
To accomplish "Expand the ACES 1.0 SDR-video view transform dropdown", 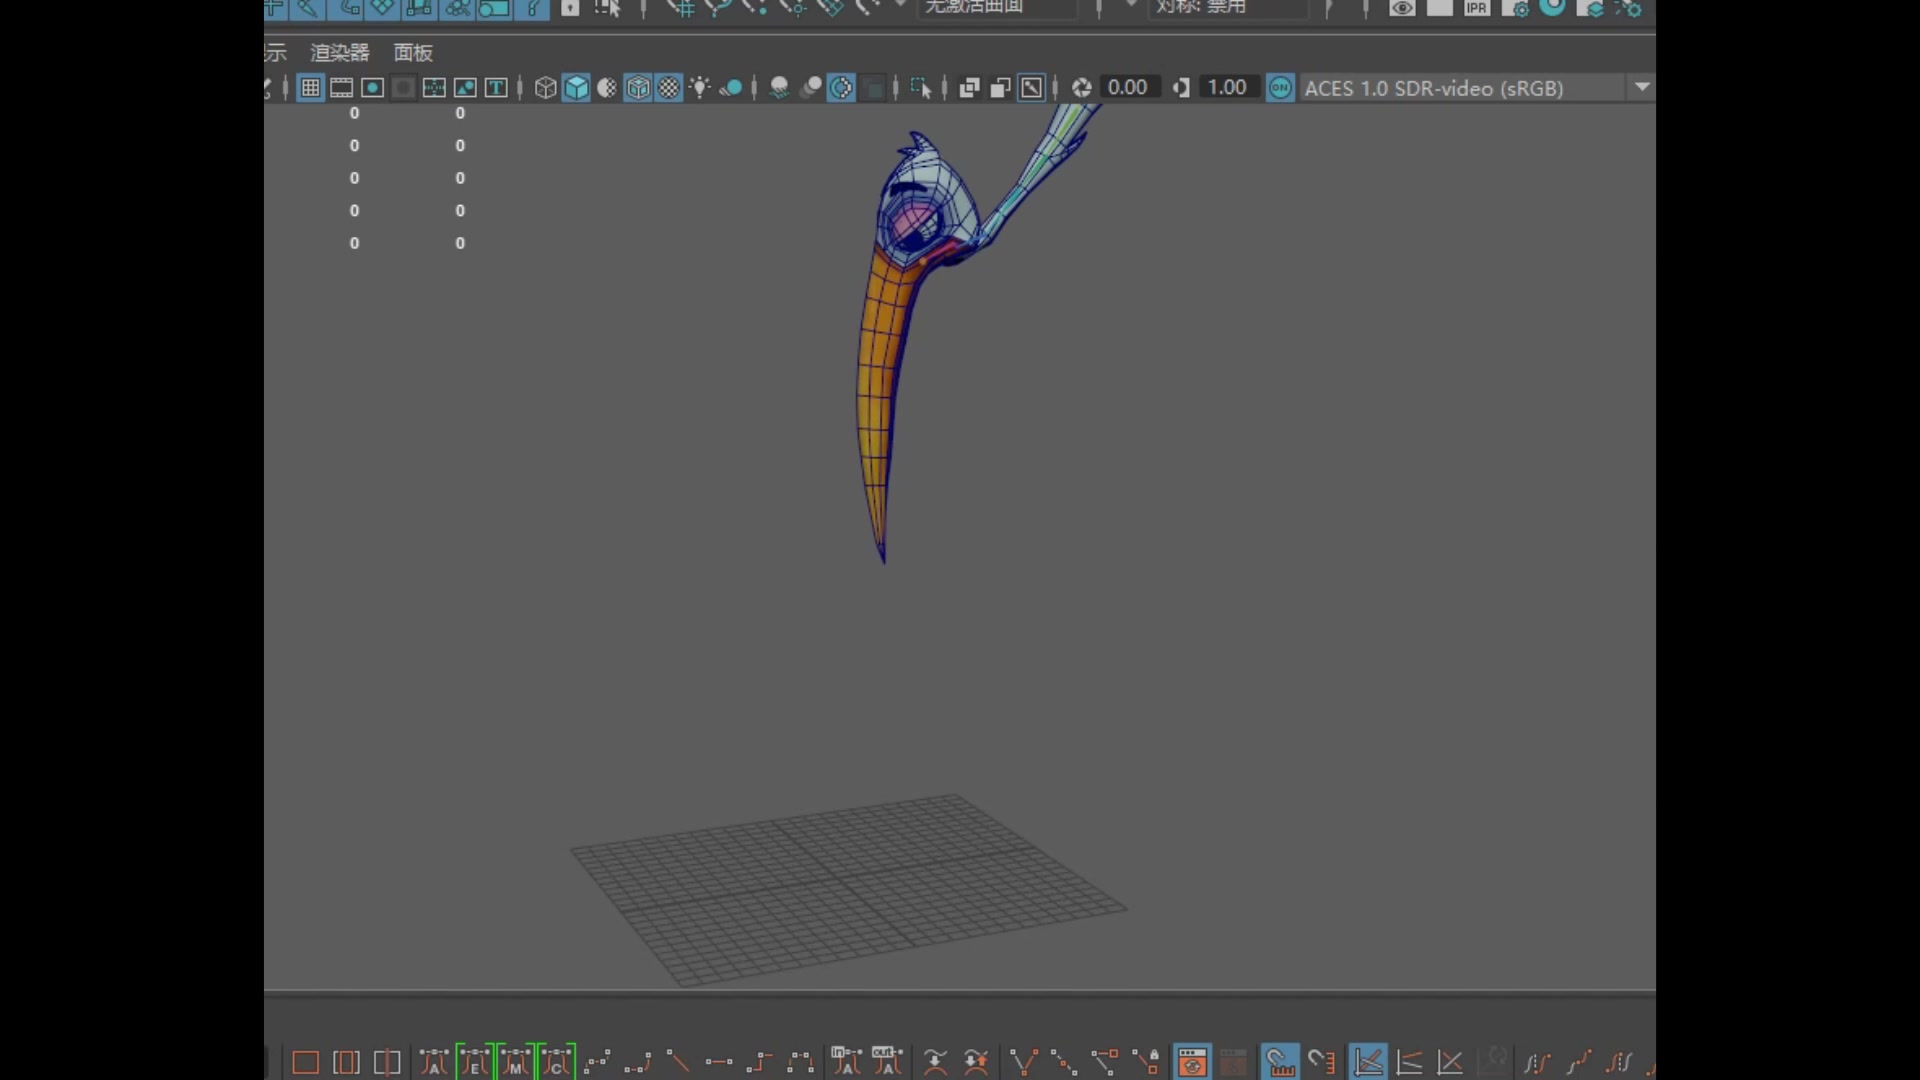I will coord(1641,88).
